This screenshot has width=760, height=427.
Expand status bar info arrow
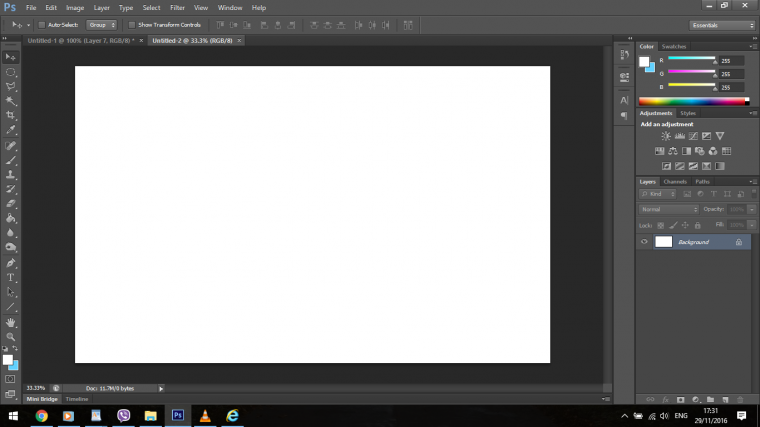point(161,388)
